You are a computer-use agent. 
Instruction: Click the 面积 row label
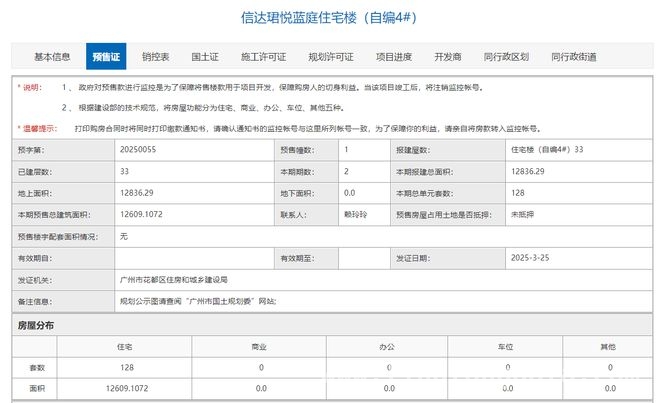coord(37,388)
